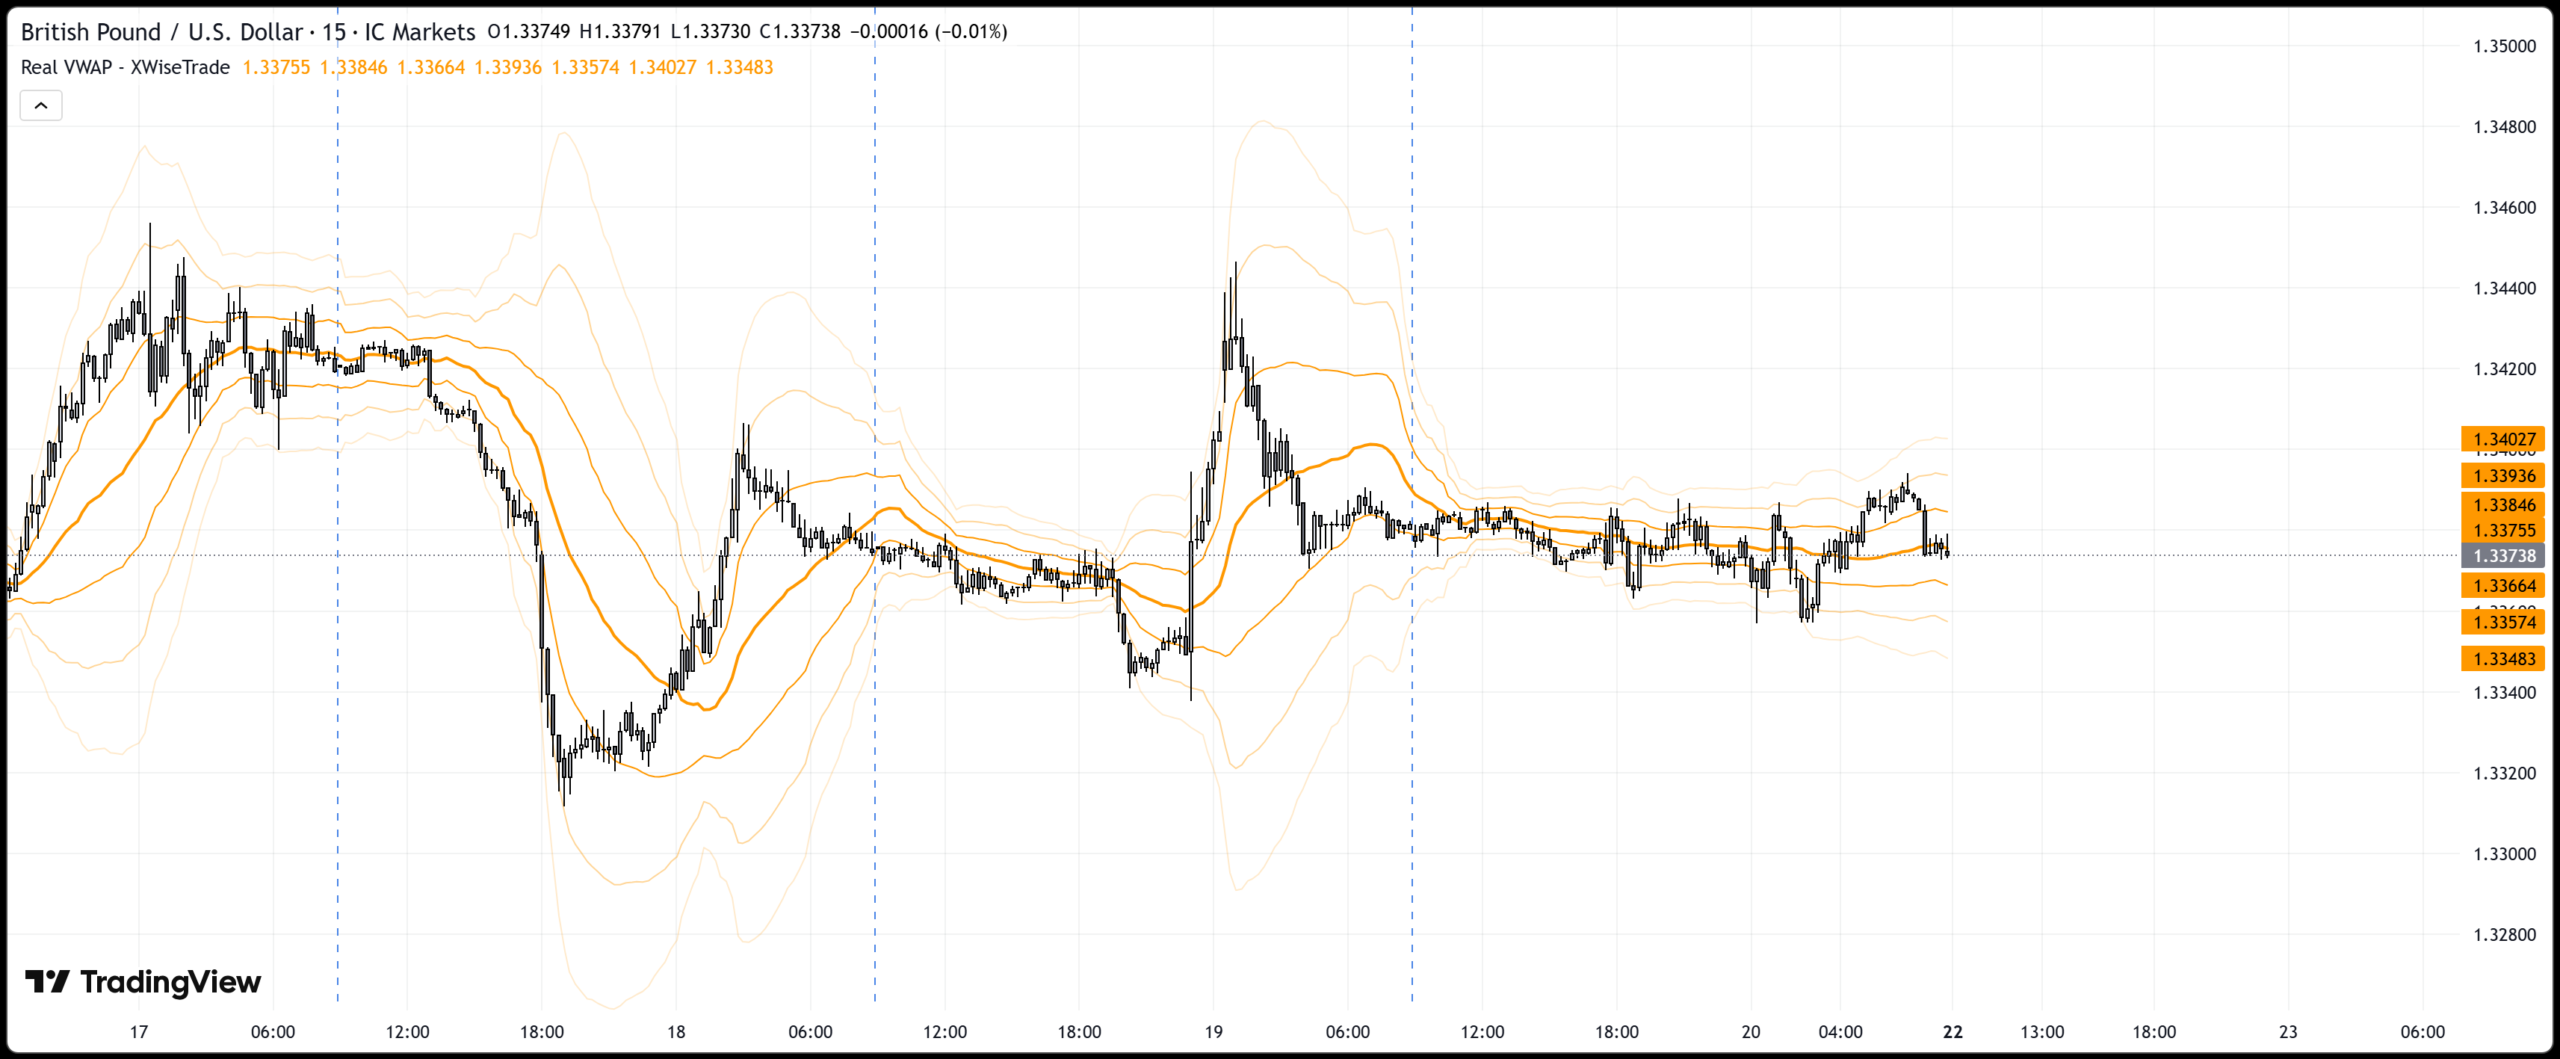Click the IC Markets broker name in the title
The height and width of the screenshot is (1059, 2560).
(x=419, y=32)
